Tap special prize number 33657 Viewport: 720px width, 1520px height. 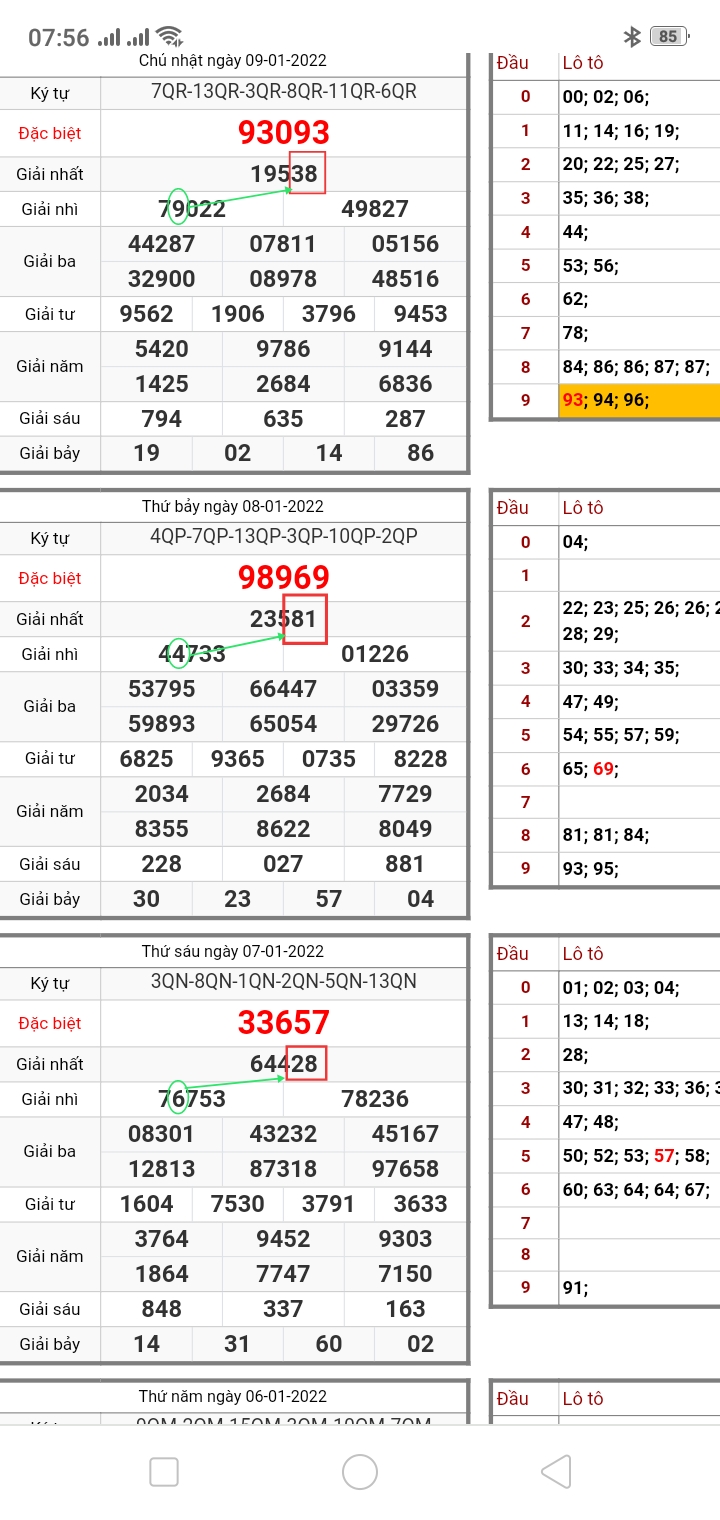(x=284, y=1023)
